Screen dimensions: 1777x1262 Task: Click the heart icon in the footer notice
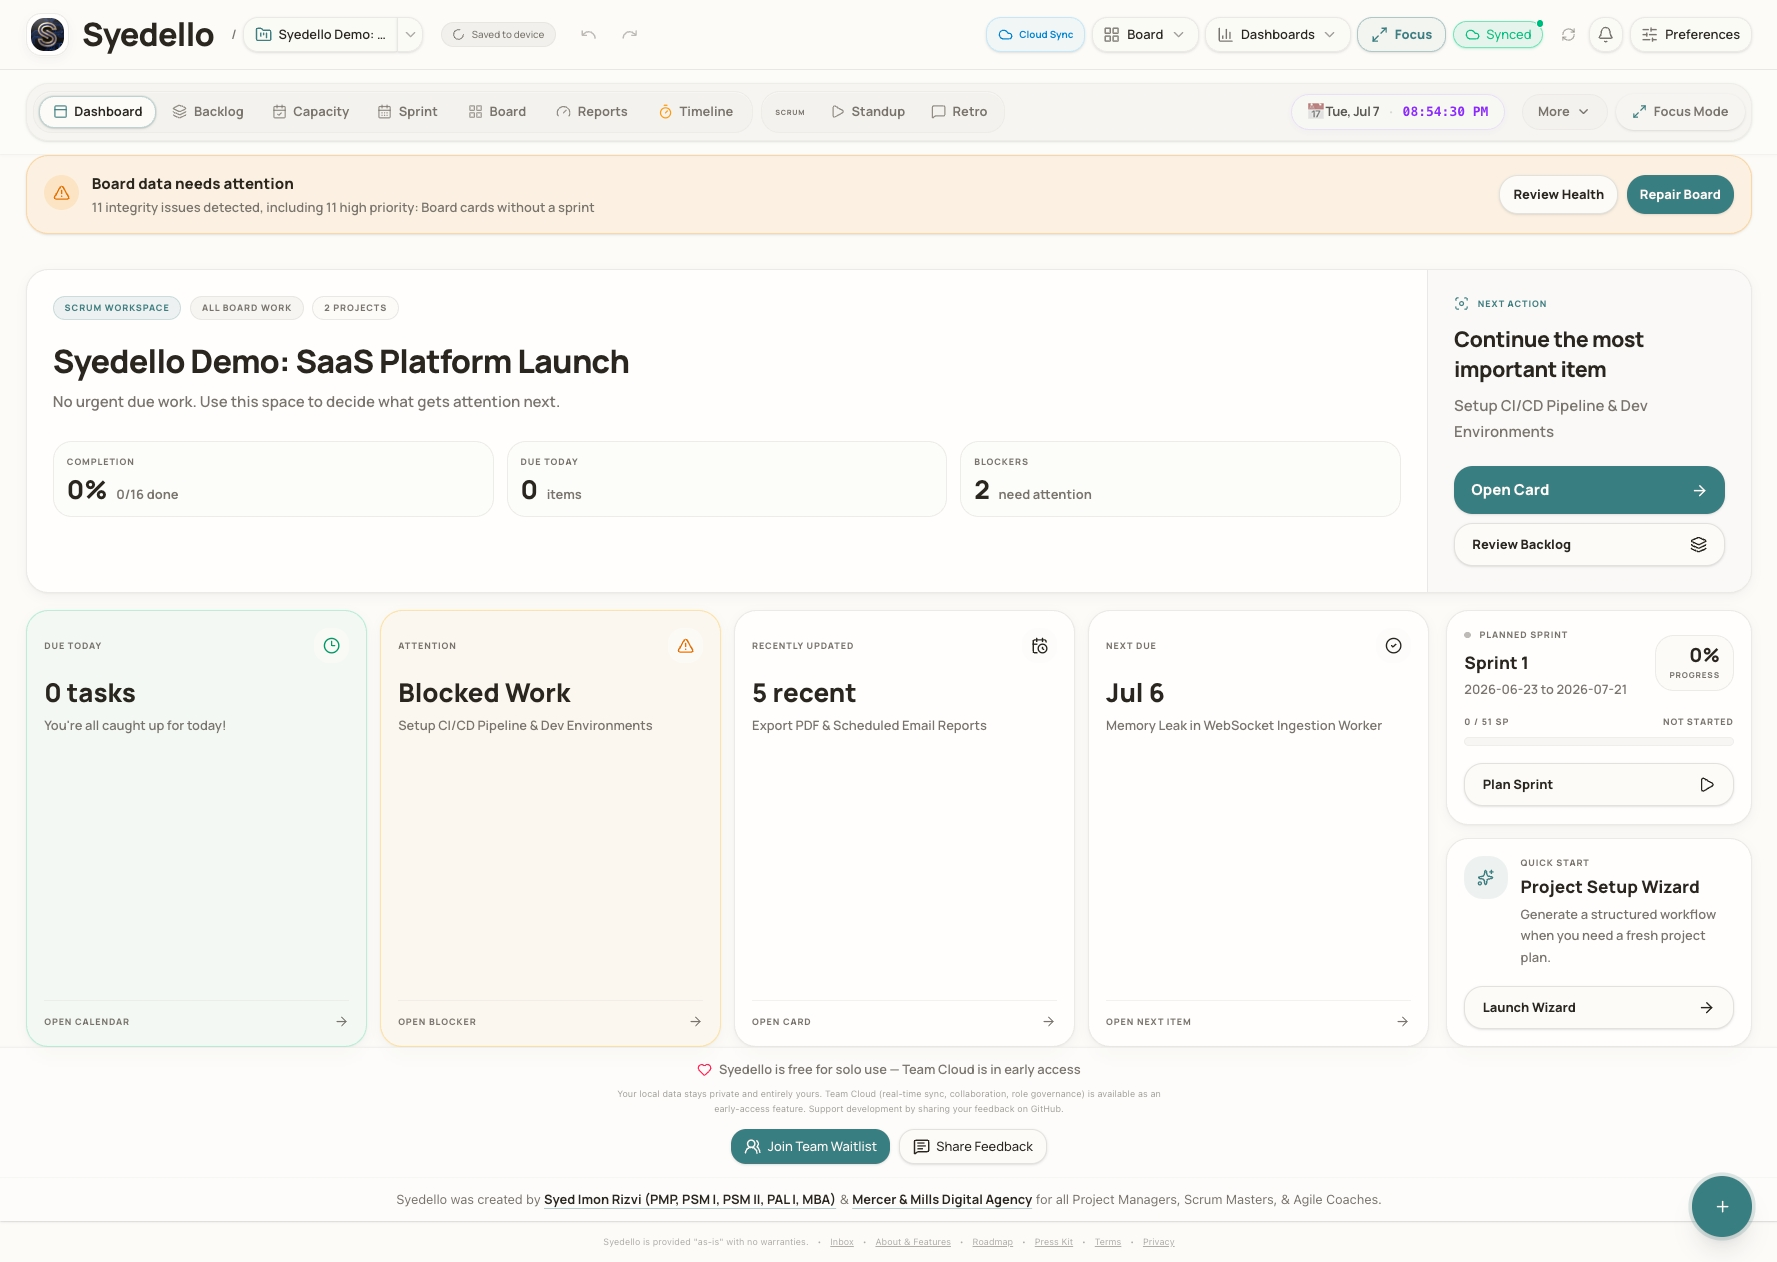coord(704,1070)
